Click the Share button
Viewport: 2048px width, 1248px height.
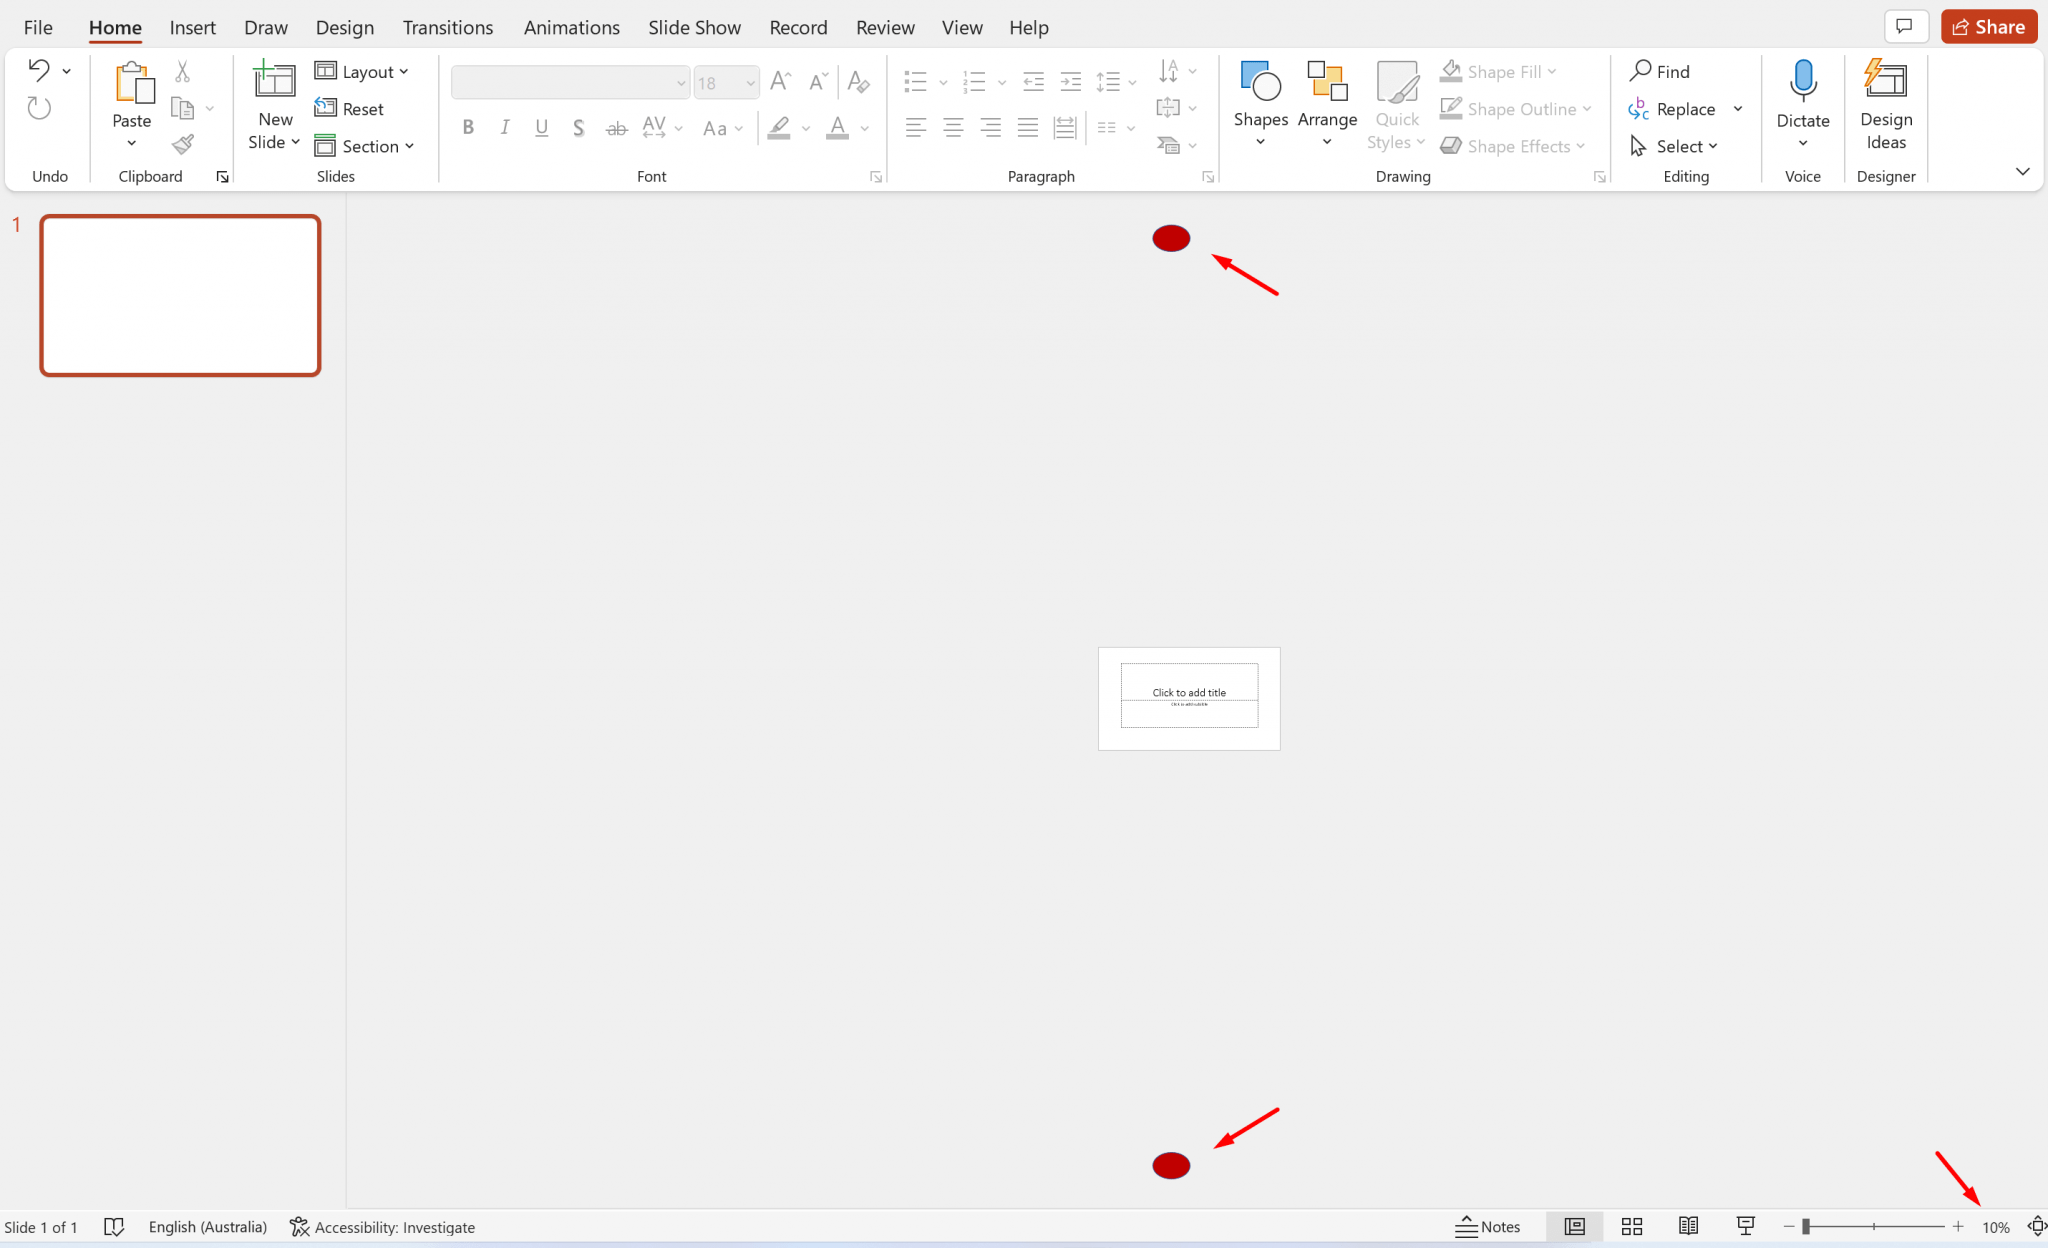(1988, 27)
